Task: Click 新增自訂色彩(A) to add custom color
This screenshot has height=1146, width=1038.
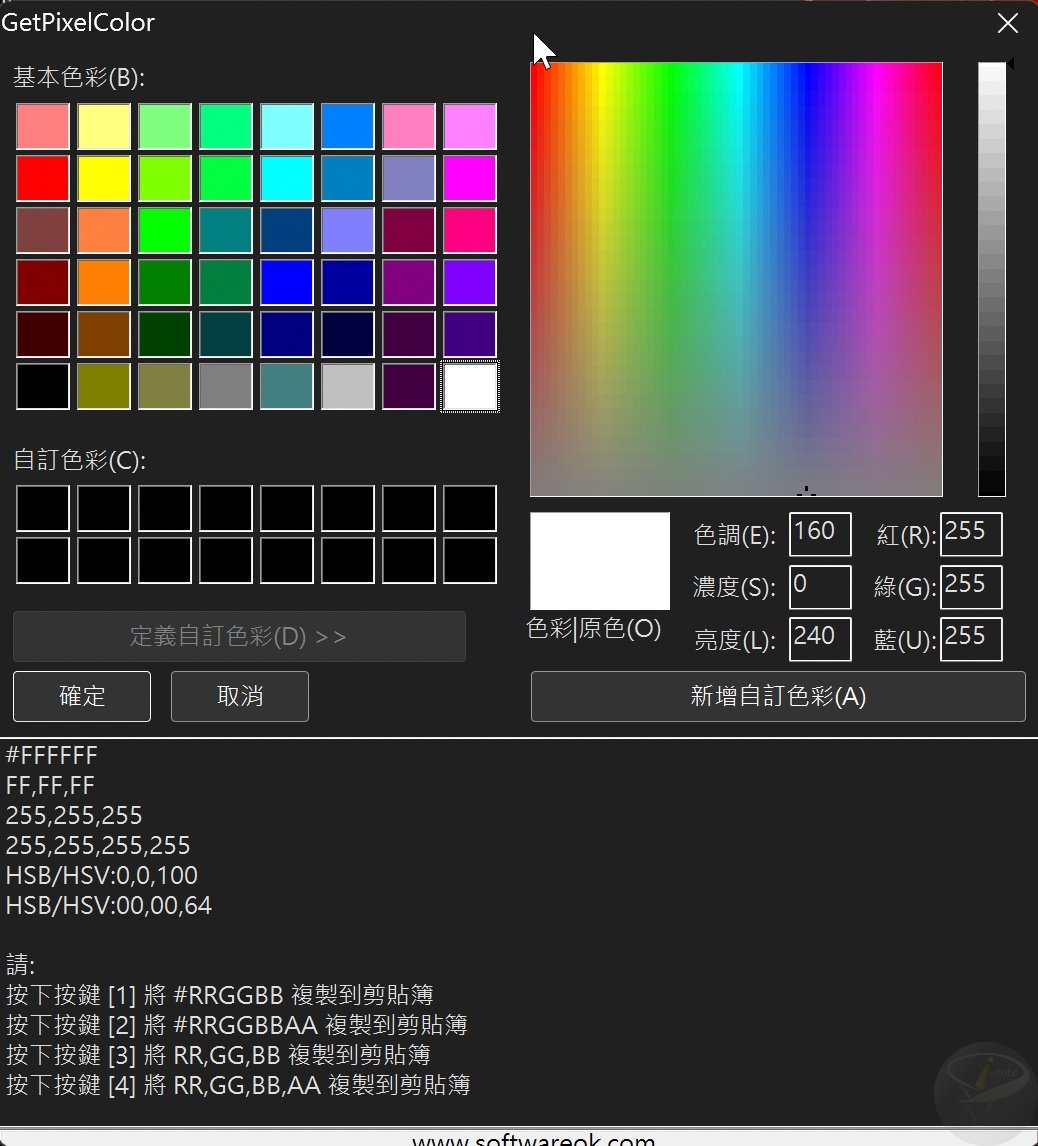Action: [x=778, y=696]
